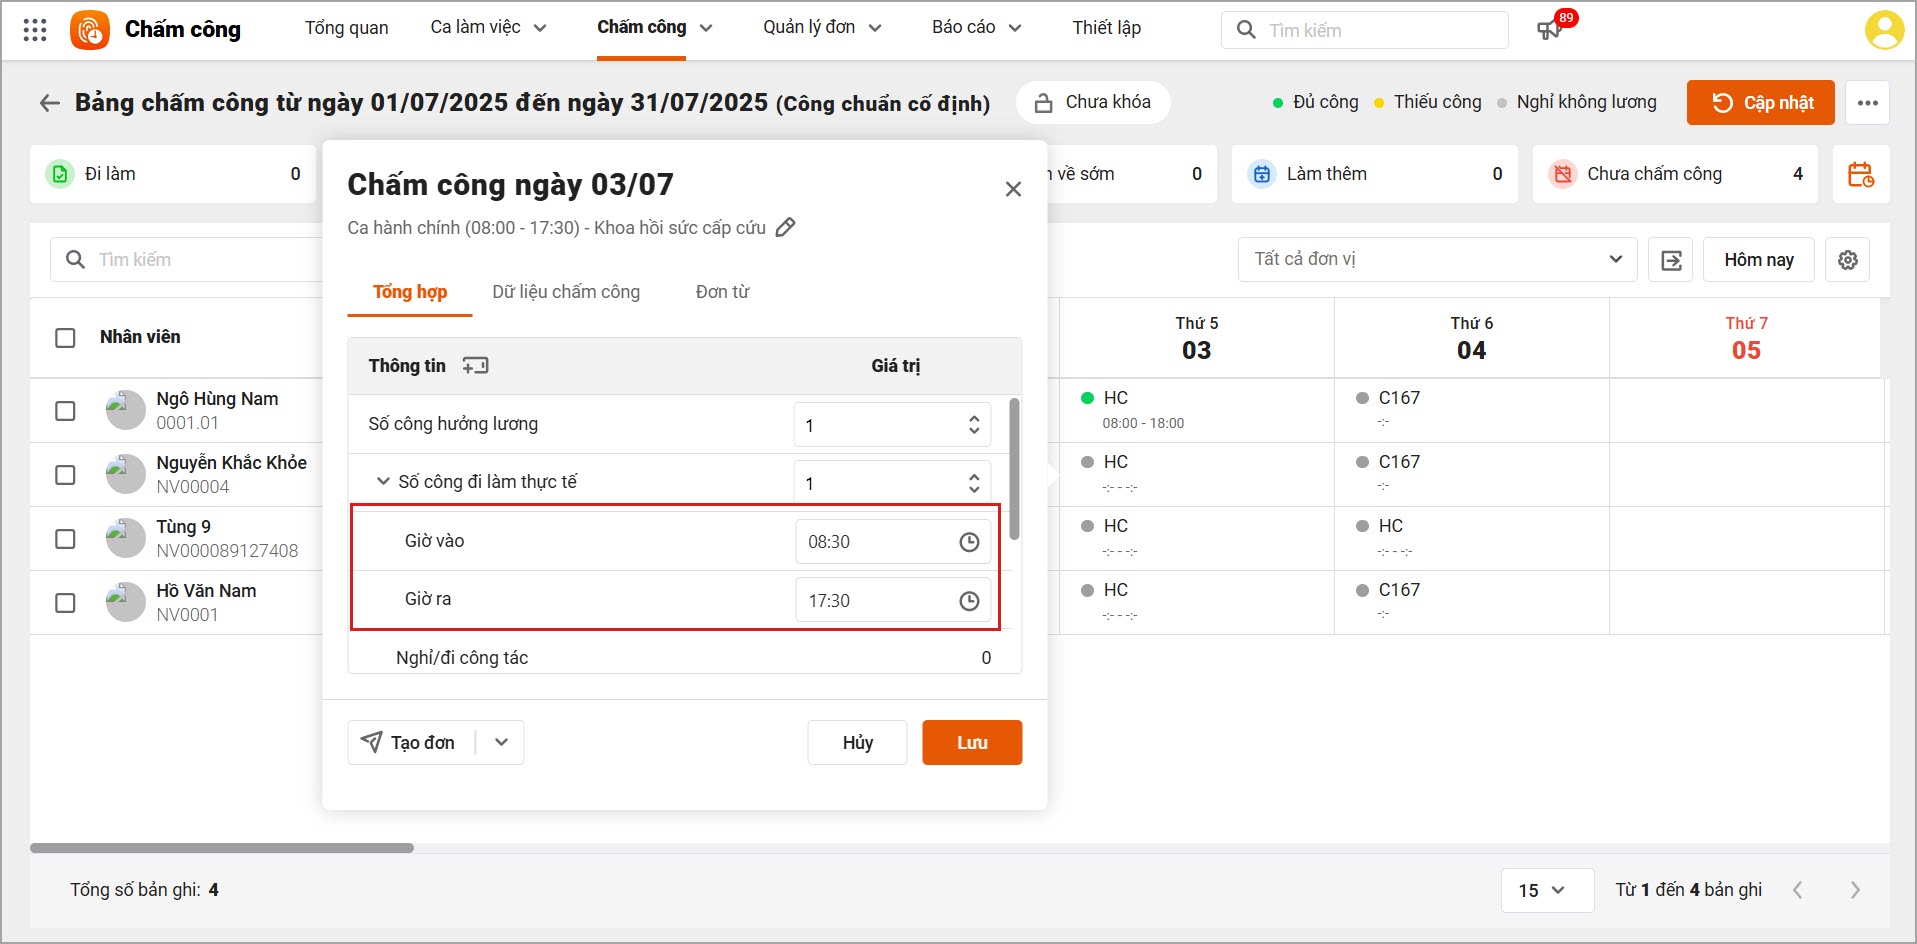The image size is (1917, 944).
Task: Open clock picker for Giờ ra
Action: click(969, 601)
